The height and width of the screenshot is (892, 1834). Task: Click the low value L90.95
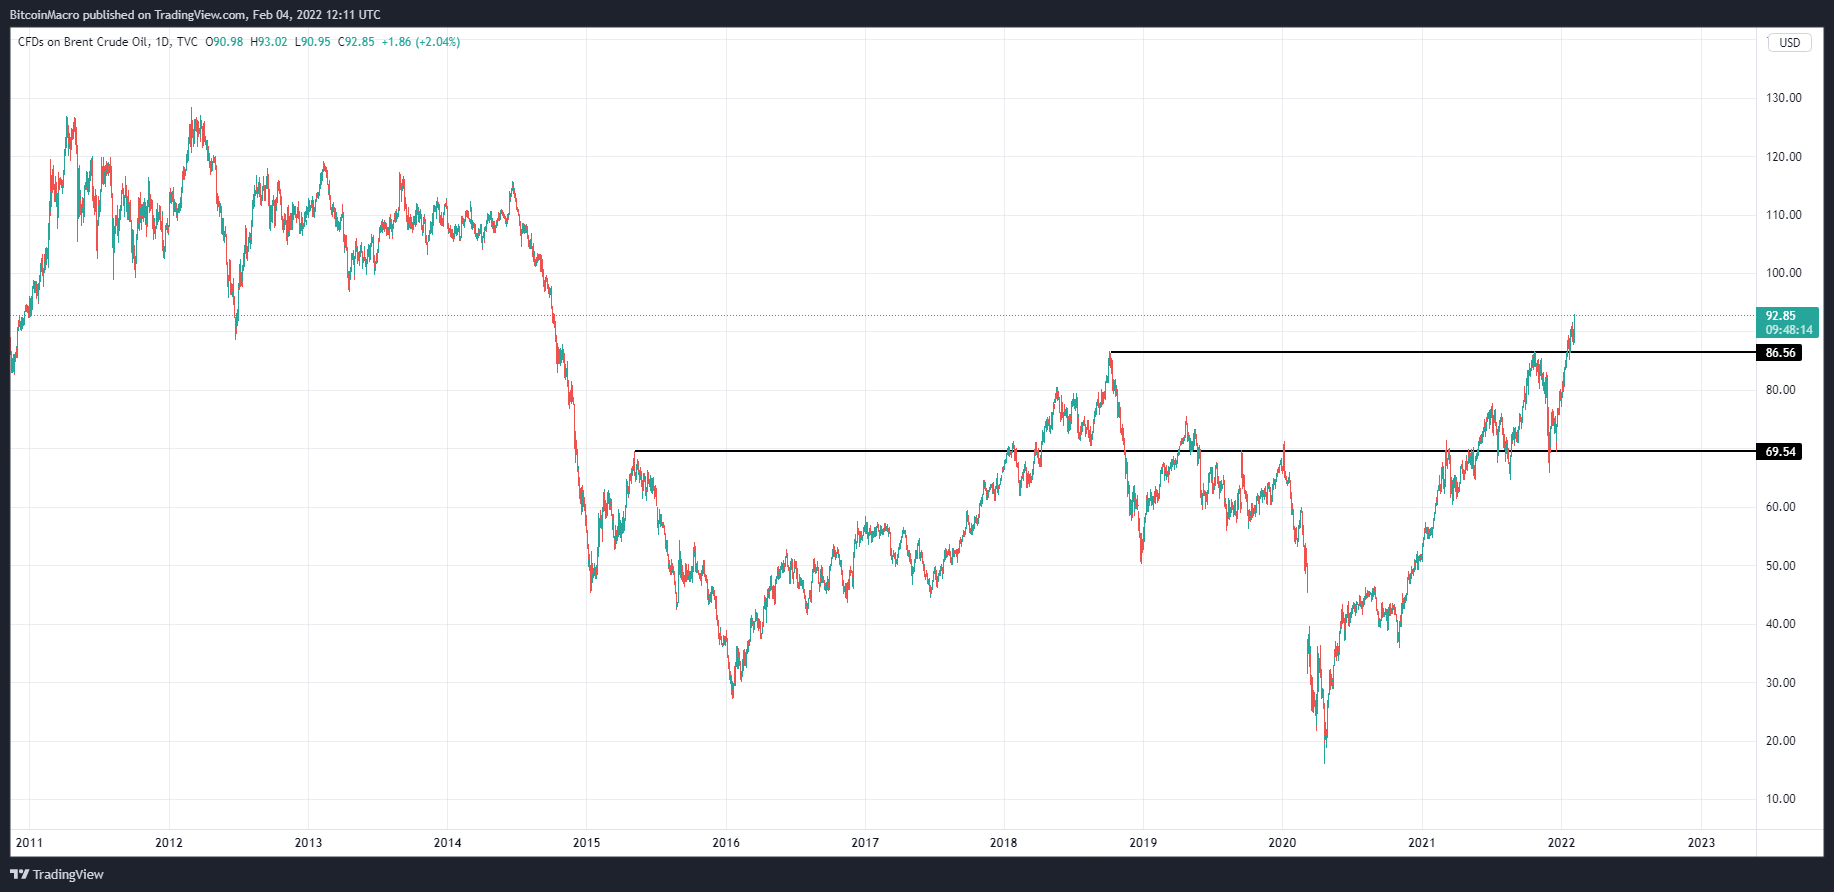pyautogui.click(x=312, y=42)
